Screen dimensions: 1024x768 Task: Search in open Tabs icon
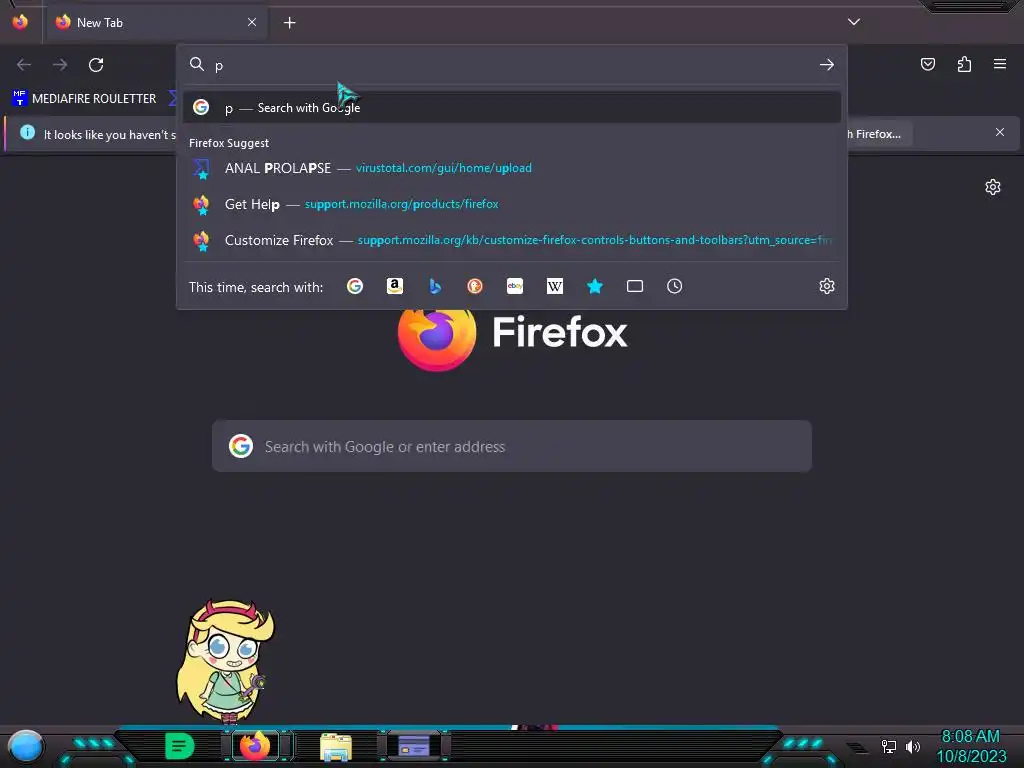coord(635,286)
